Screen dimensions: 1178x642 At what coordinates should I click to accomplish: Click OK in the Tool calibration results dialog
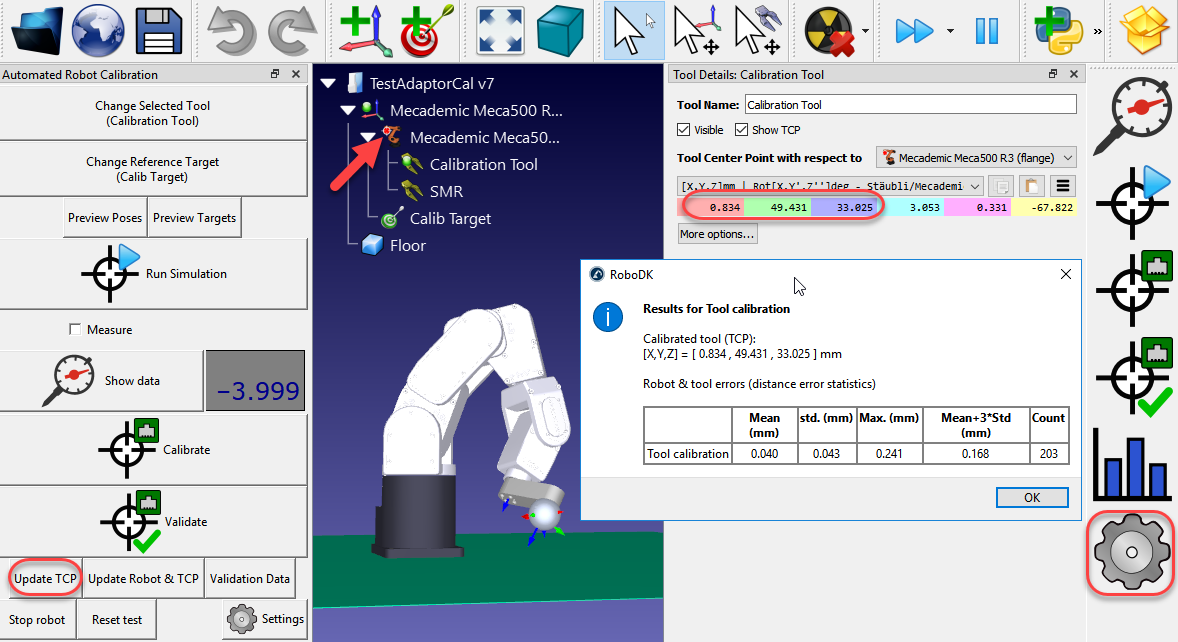tap(1031, 497)
